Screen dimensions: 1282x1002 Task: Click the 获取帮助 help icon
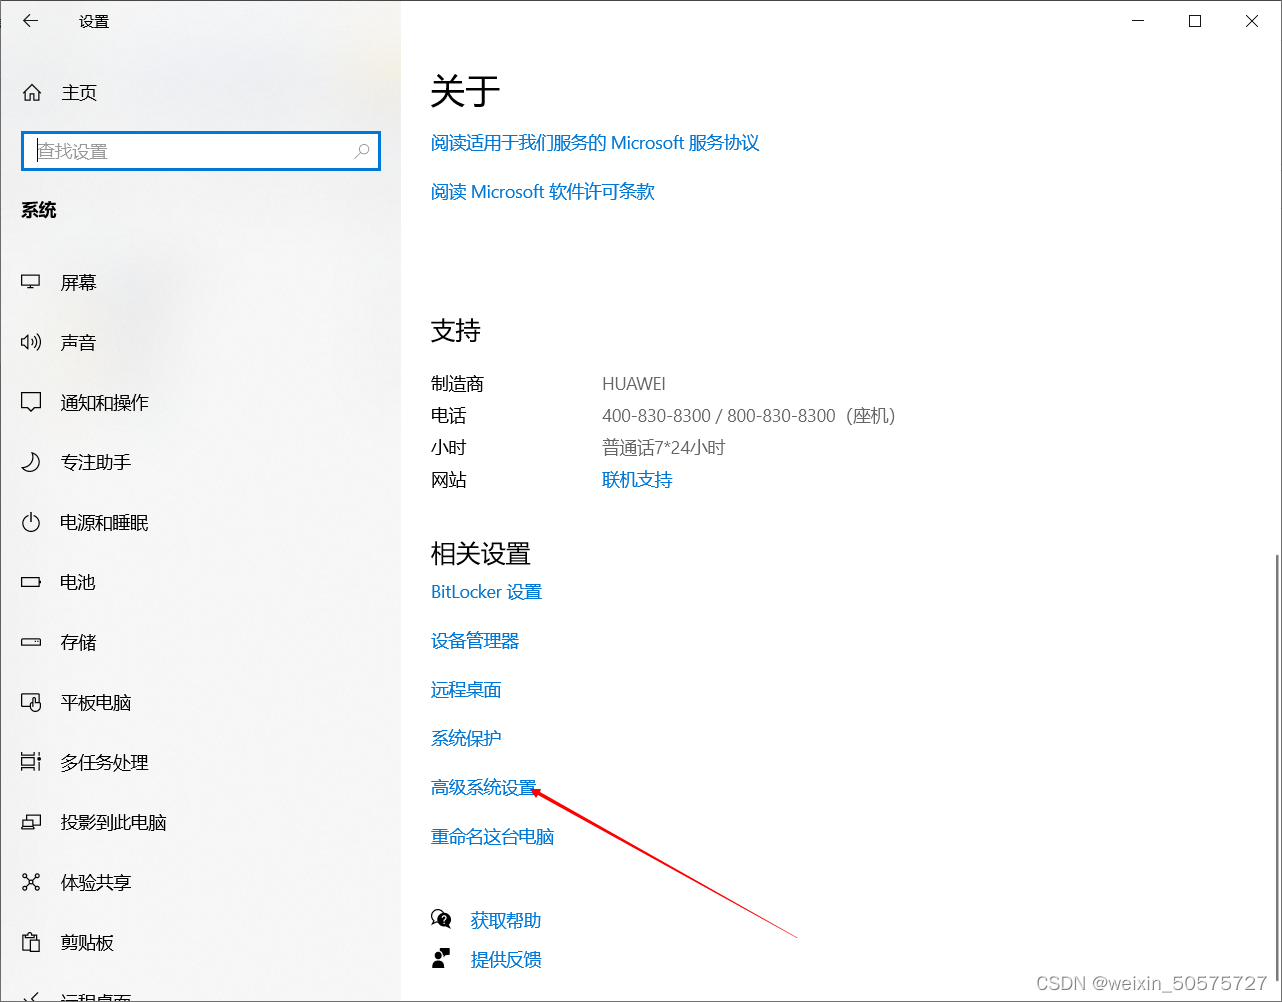441,919
